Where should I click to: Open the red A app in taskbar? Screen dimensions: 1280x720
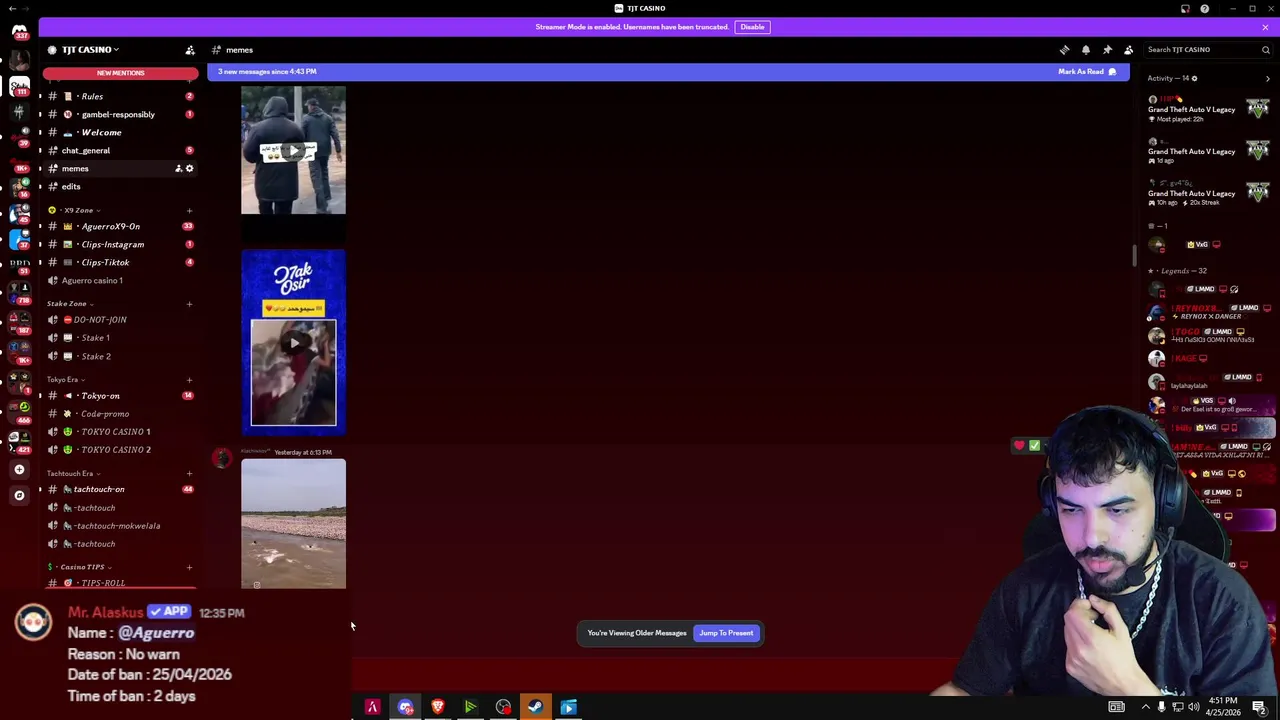[x=372, y=707]
